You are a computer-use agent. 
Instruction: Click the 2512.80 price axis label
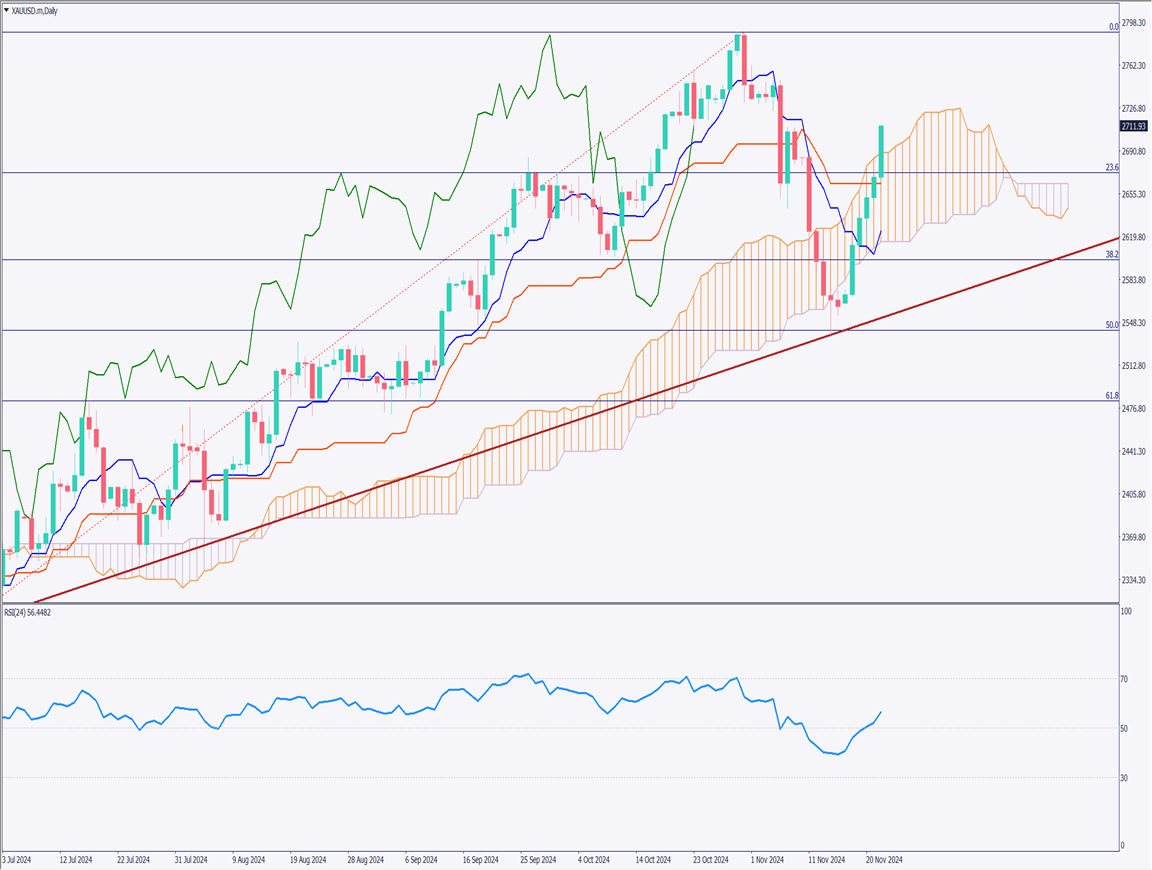click(1134, 366)
